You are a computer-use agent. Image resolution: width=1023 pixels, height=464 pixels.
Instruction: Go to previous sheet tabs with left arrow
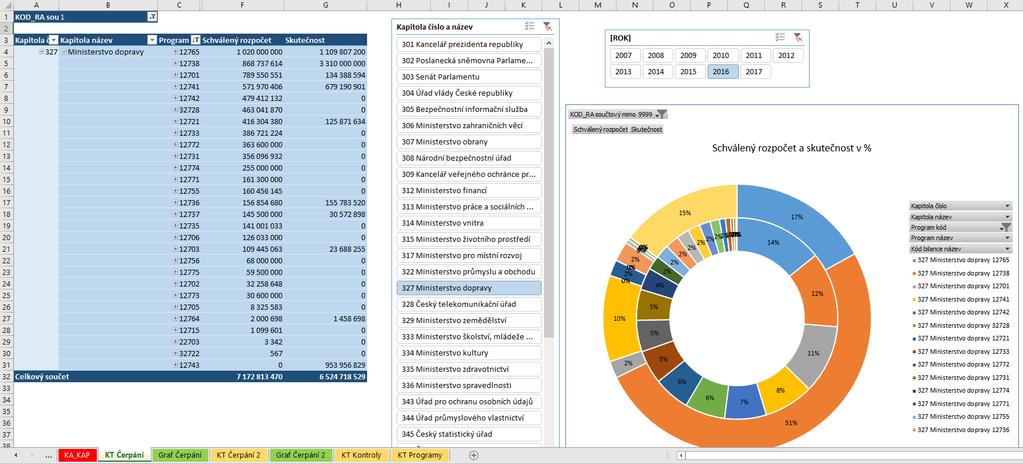16,455
